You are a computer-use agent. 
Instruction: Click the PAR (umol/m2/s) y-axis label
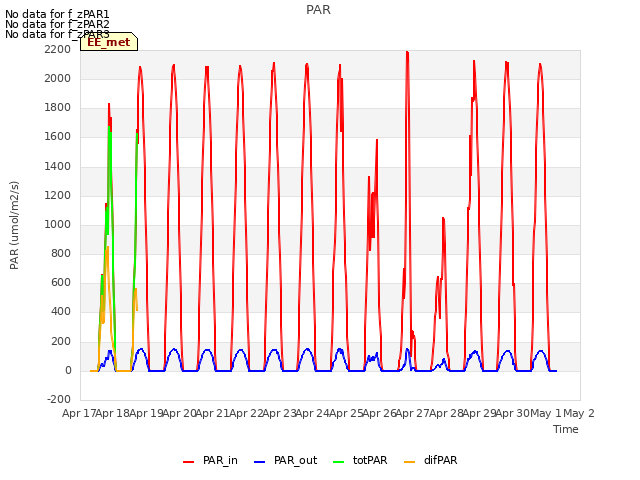14,225
